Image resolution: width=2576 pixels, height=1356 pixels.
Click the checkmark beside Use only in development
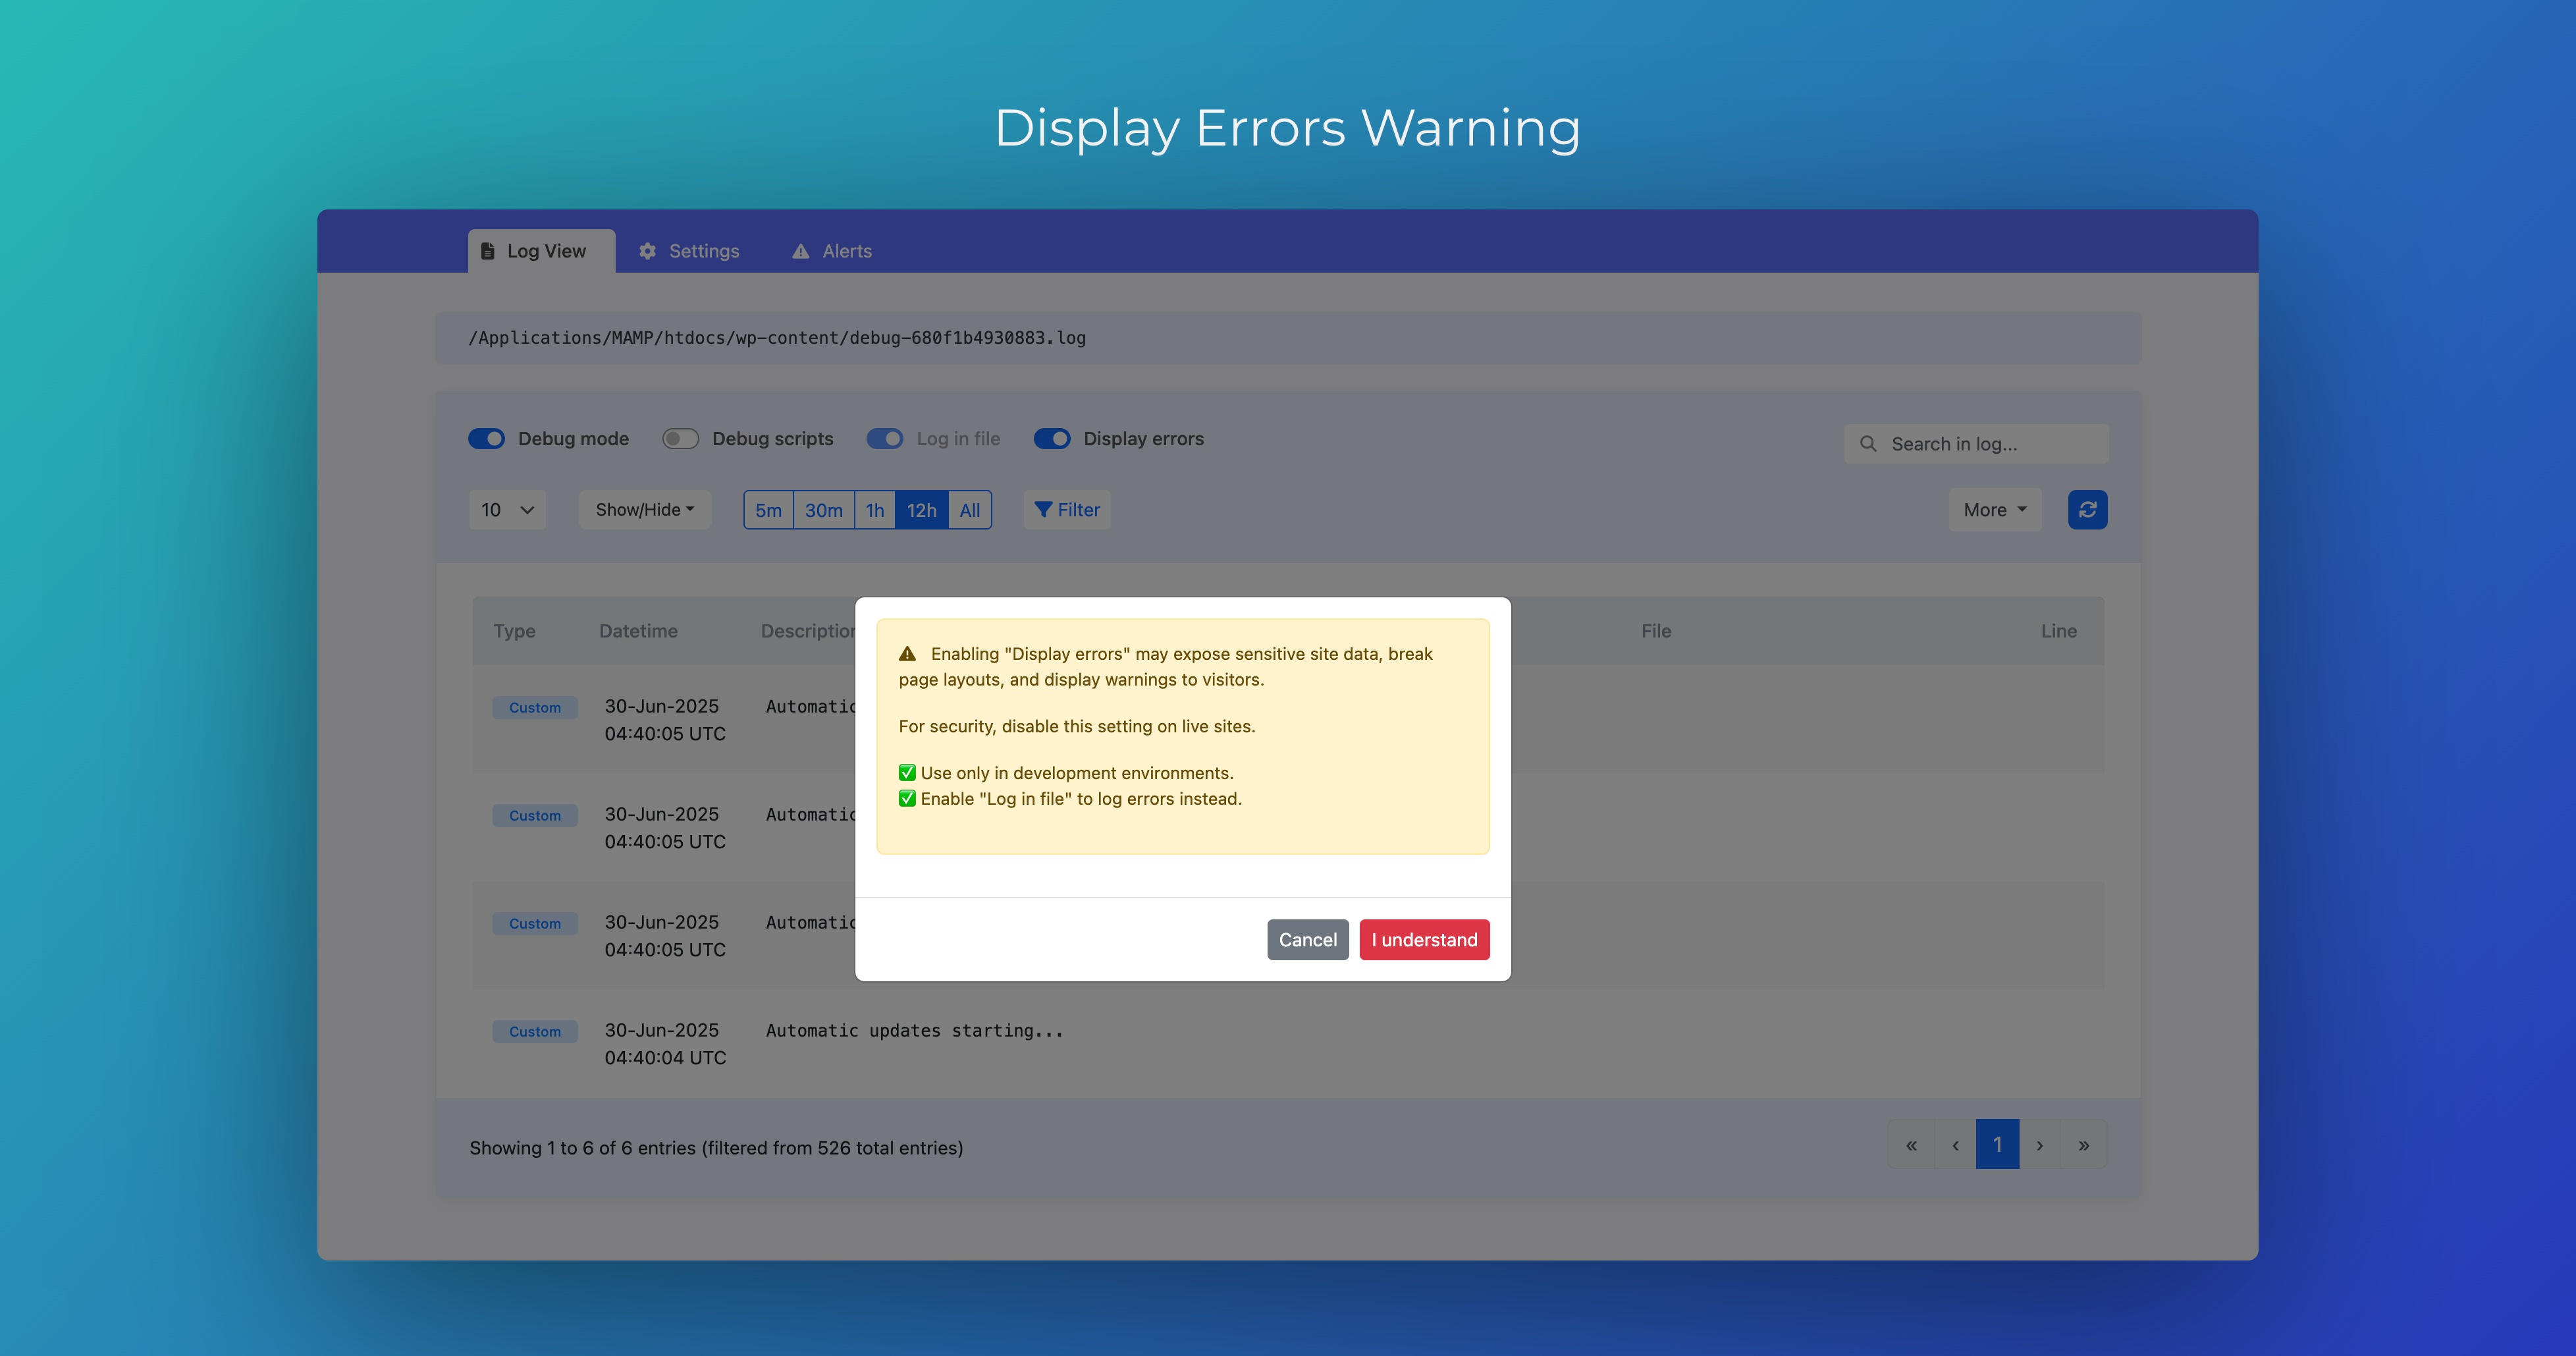(x=907, y=773)
